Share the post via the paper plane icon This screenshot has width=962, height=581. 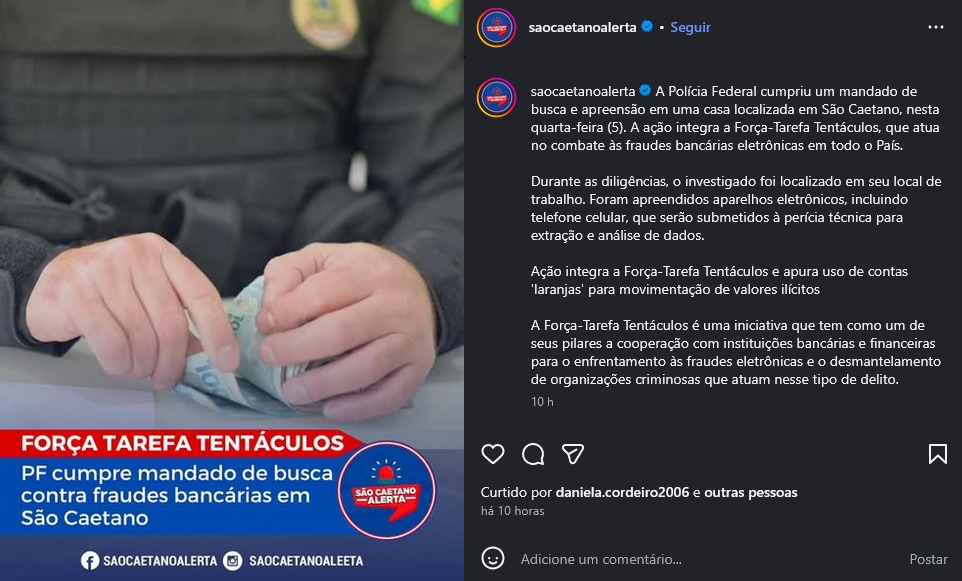pyautogui.click(x=572, y=454)
